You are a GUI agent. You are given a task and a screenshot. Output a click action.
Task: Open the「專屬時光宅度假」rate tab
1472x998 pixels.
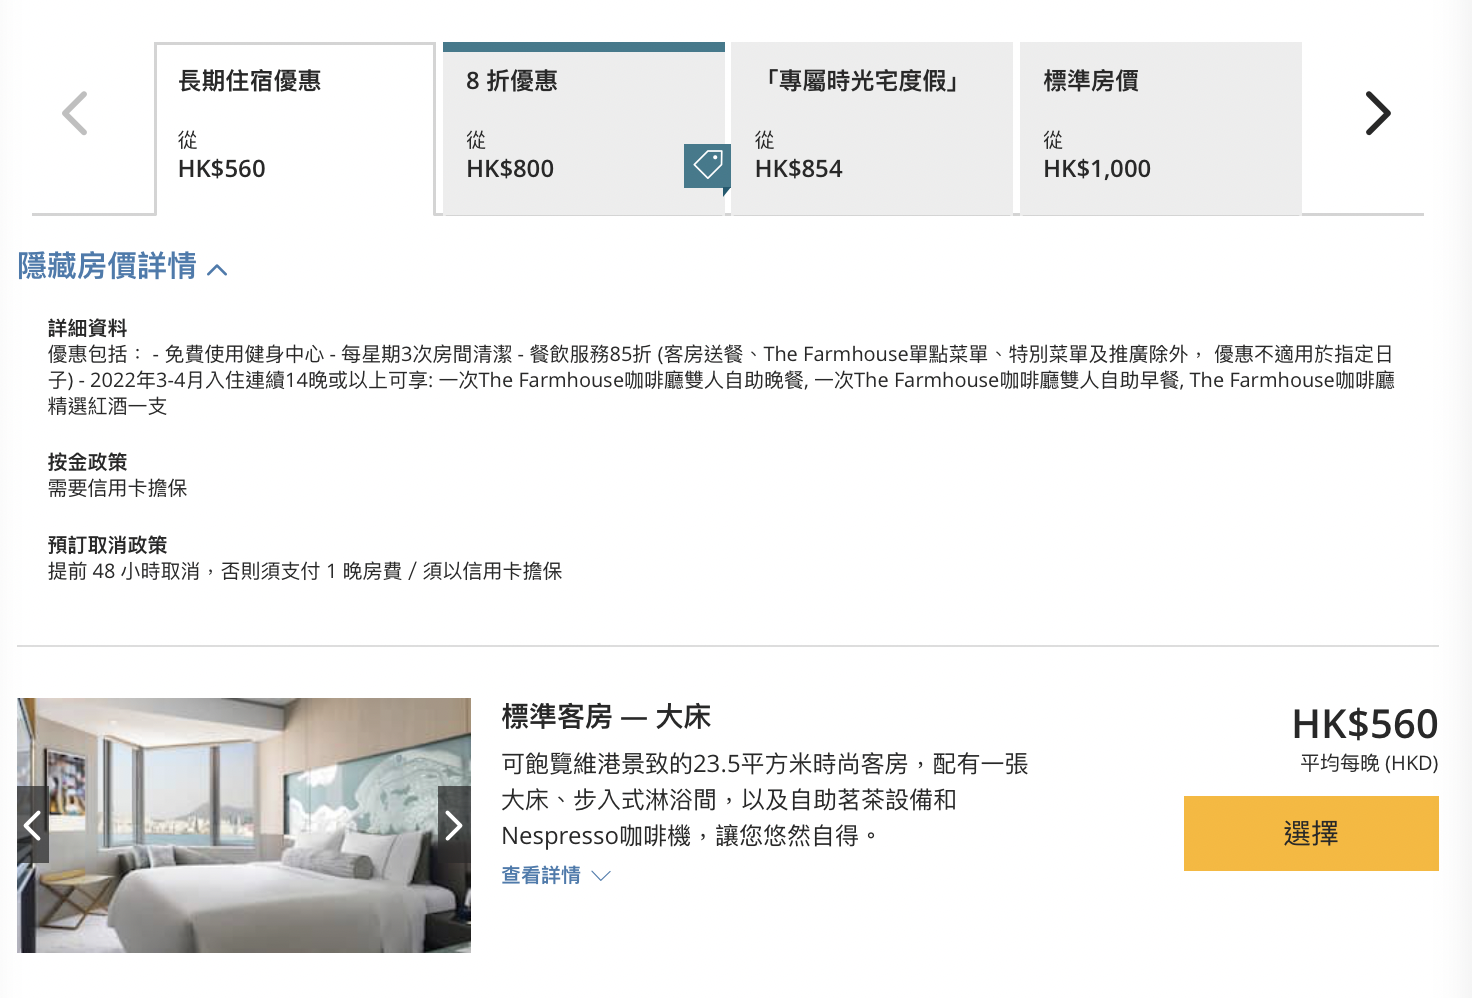coord(872,129)
